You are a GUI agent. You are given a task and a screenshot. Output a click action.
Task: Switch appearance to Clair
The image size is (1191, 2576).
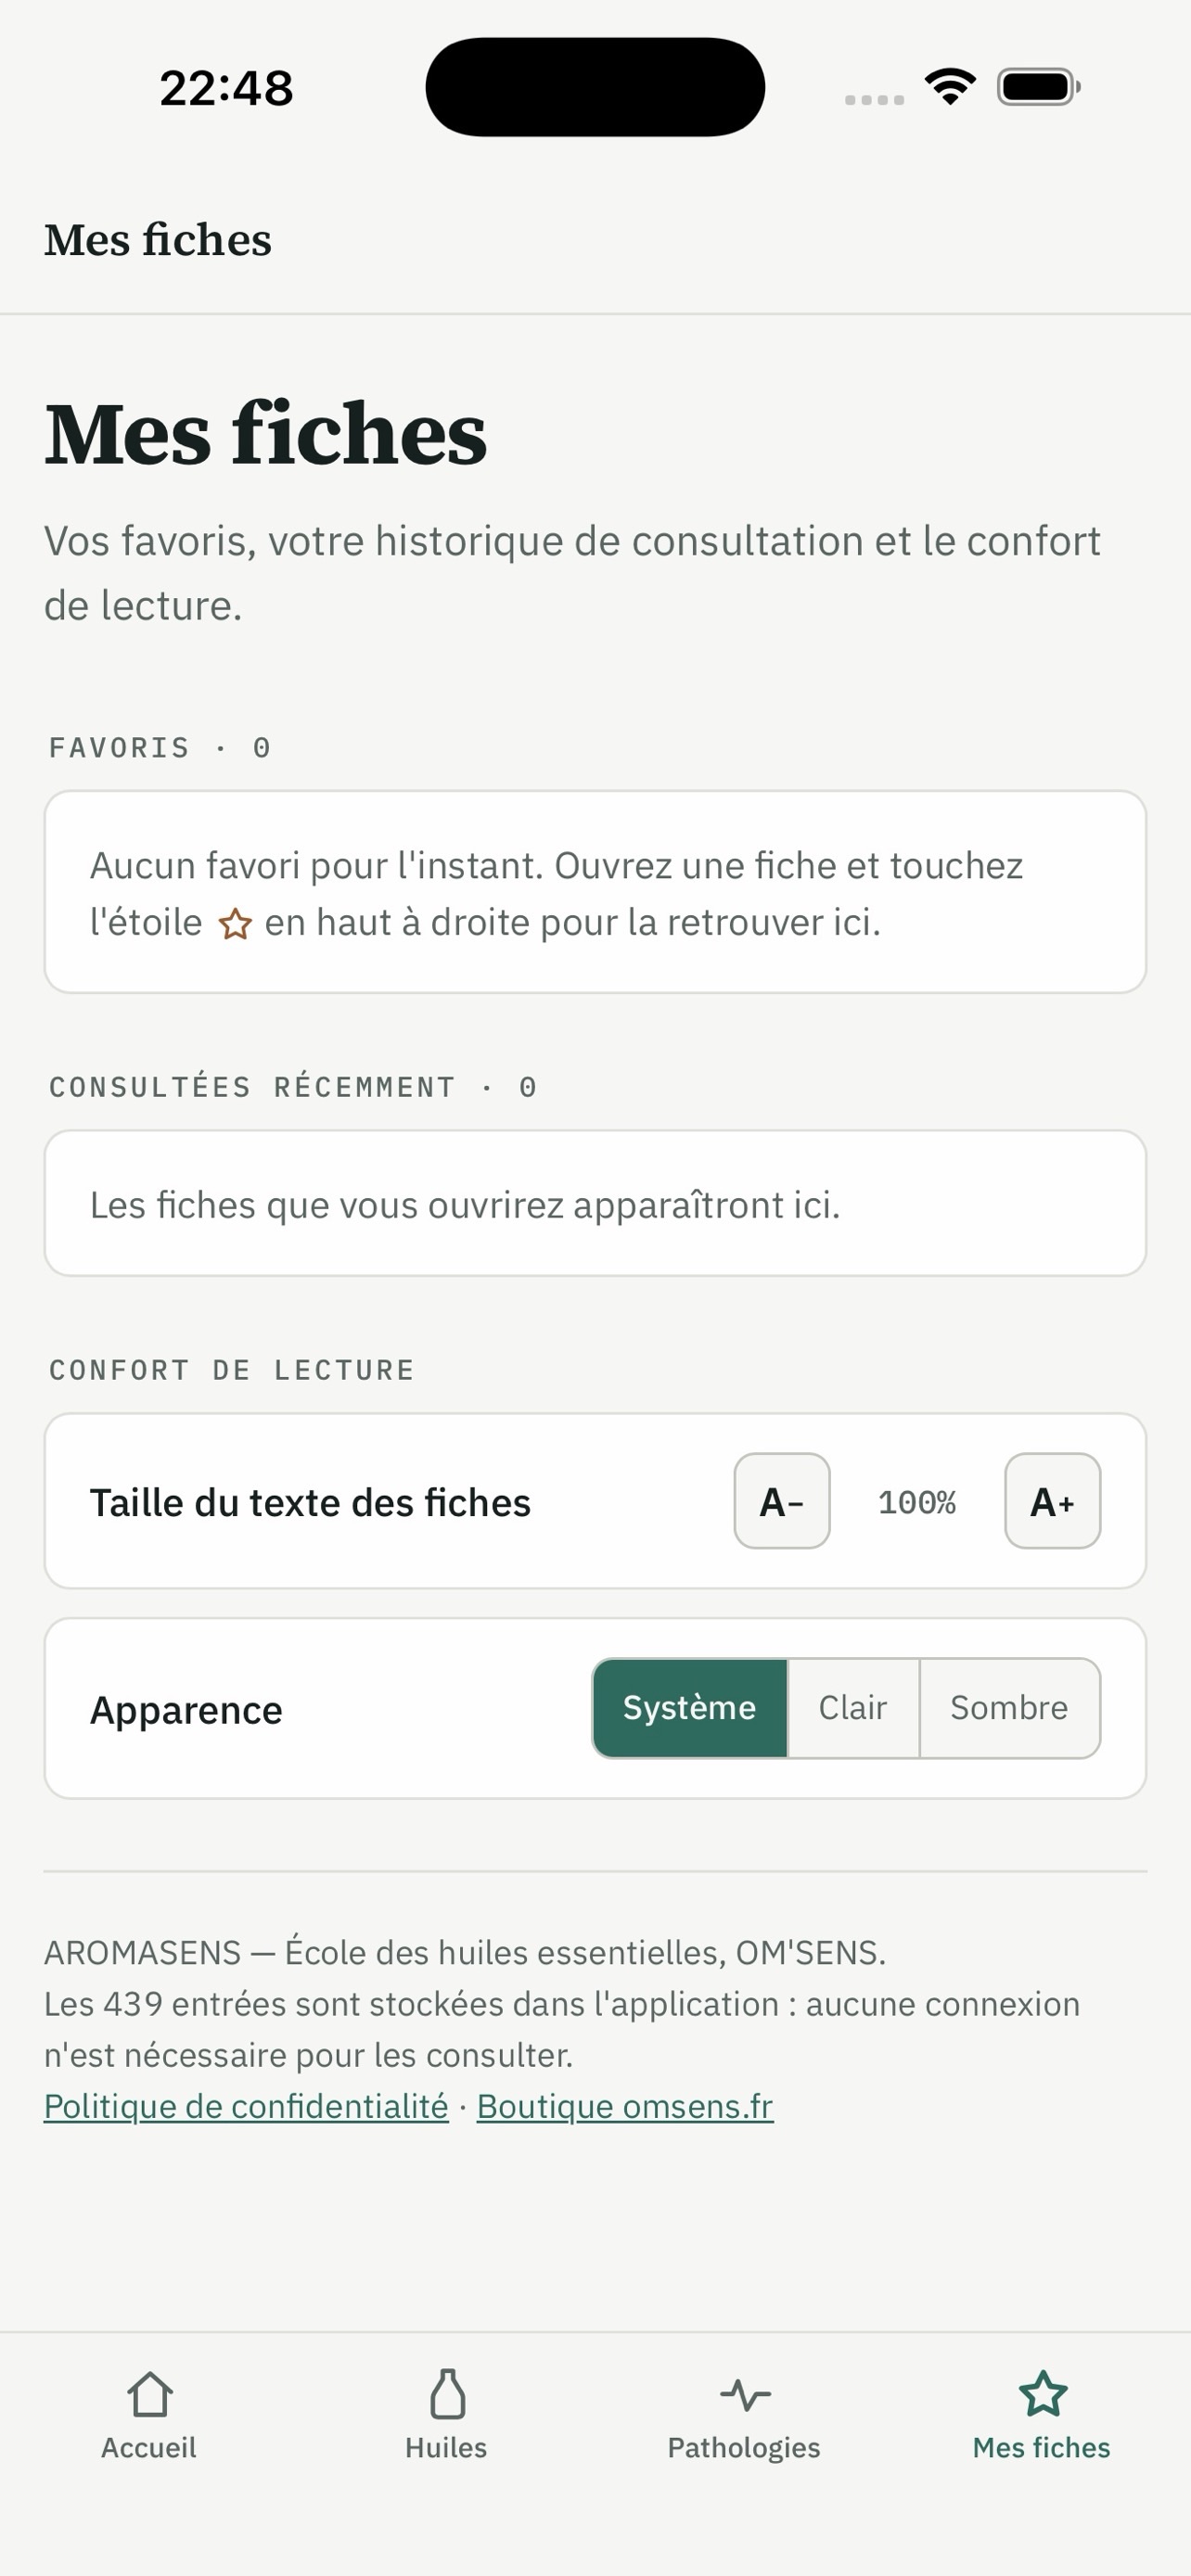click(853, 1708)
